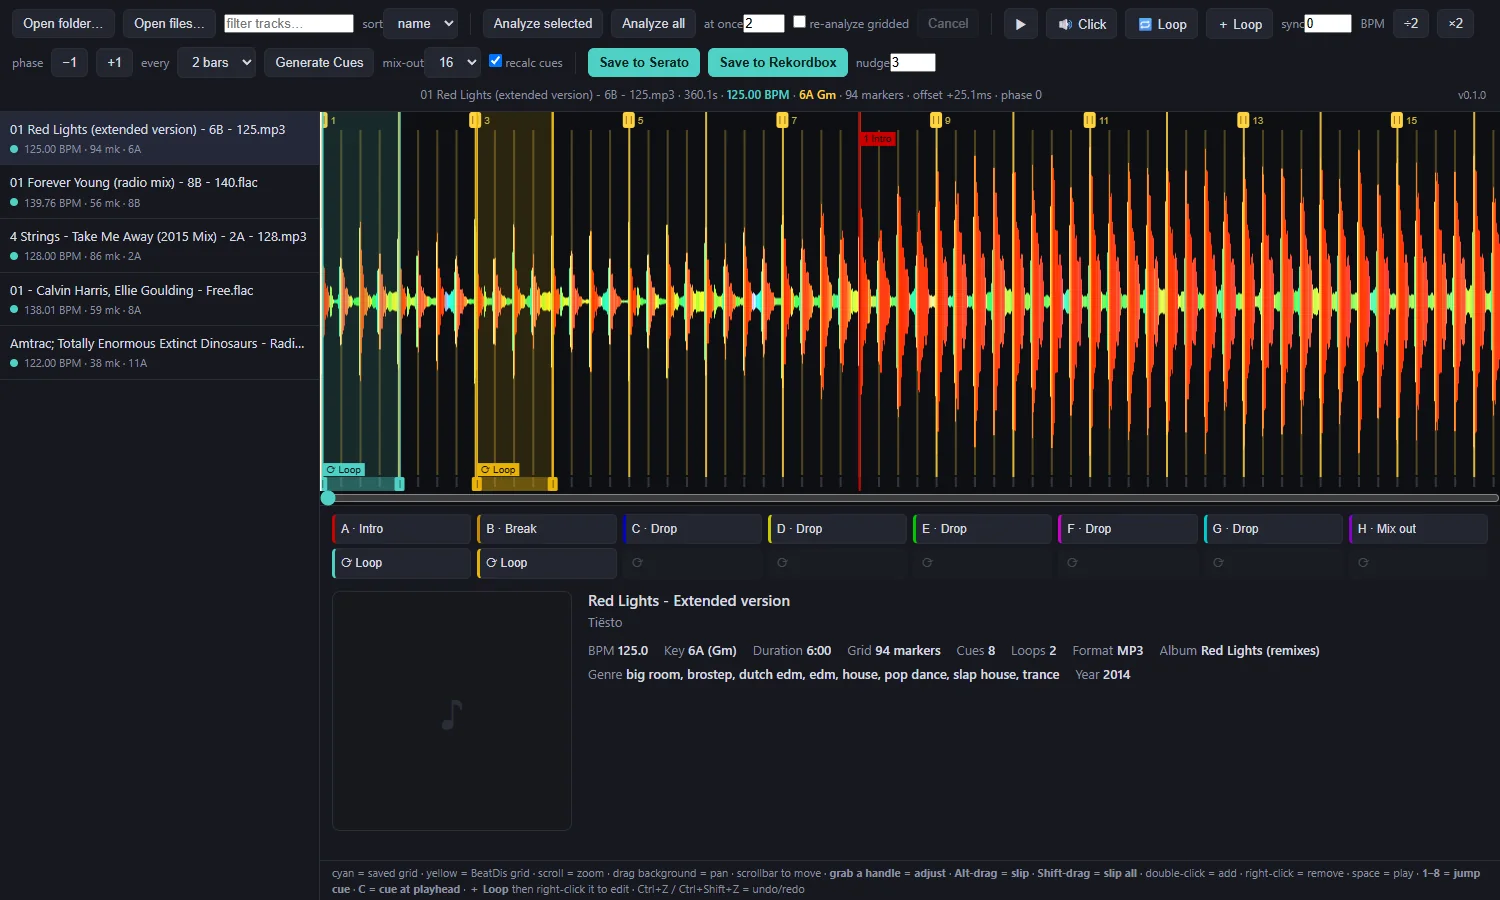
Task: Select track 4 Strings Take Me Away
Action: pyautogui.click(x=160, y=245)
